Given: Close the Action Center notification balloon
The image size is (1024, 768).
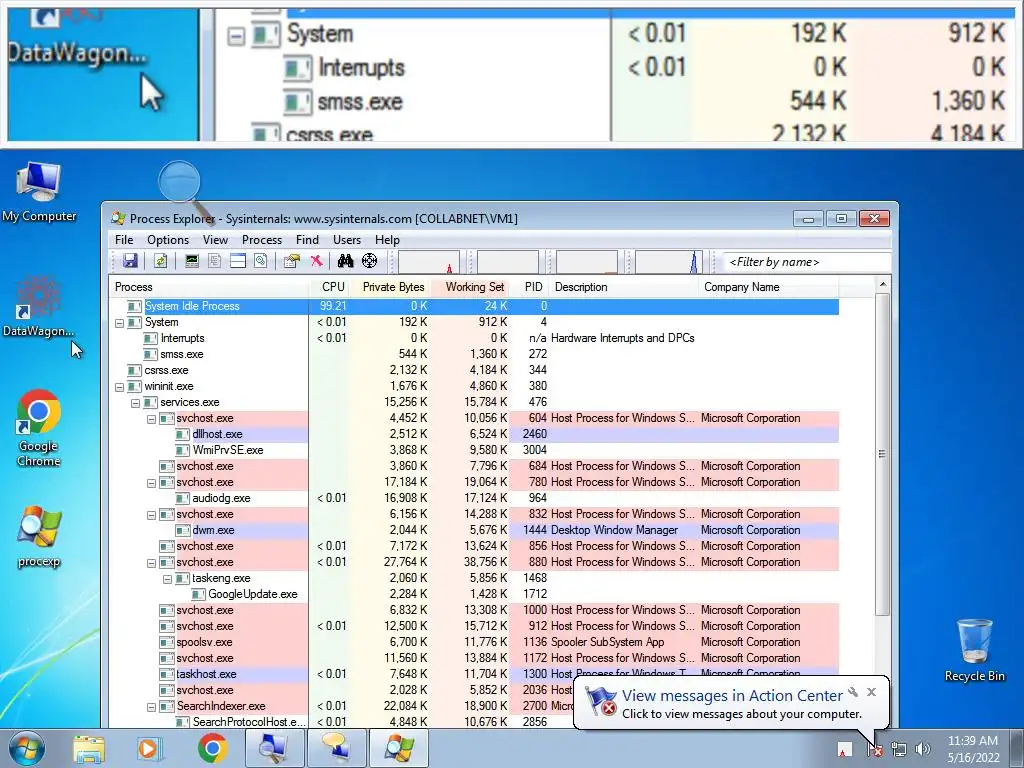Looking at the screenshot, I should 871,692.
